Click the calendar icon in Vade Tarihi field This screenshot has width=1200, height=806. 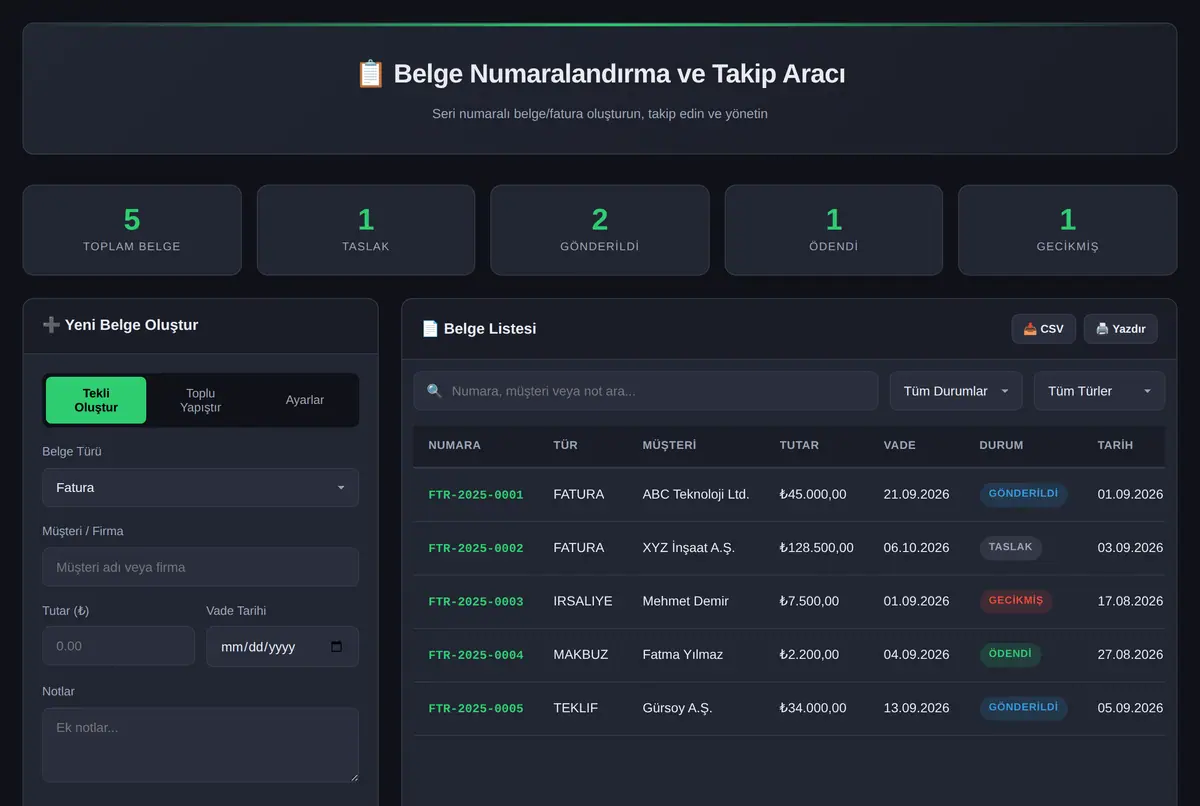tap(336, 647)
